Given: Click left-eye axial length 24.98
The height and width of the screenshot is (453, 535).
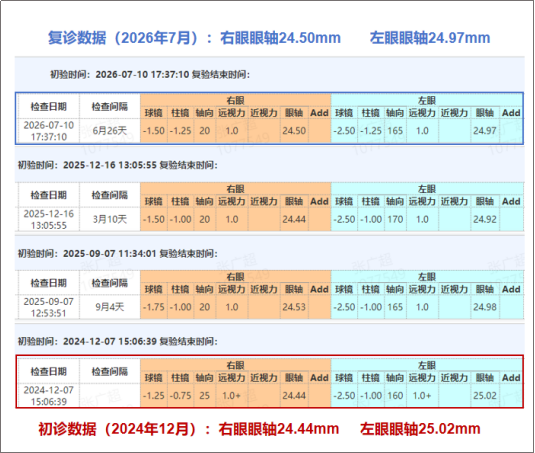Looking at the screenshot, I should coord(485,307).
